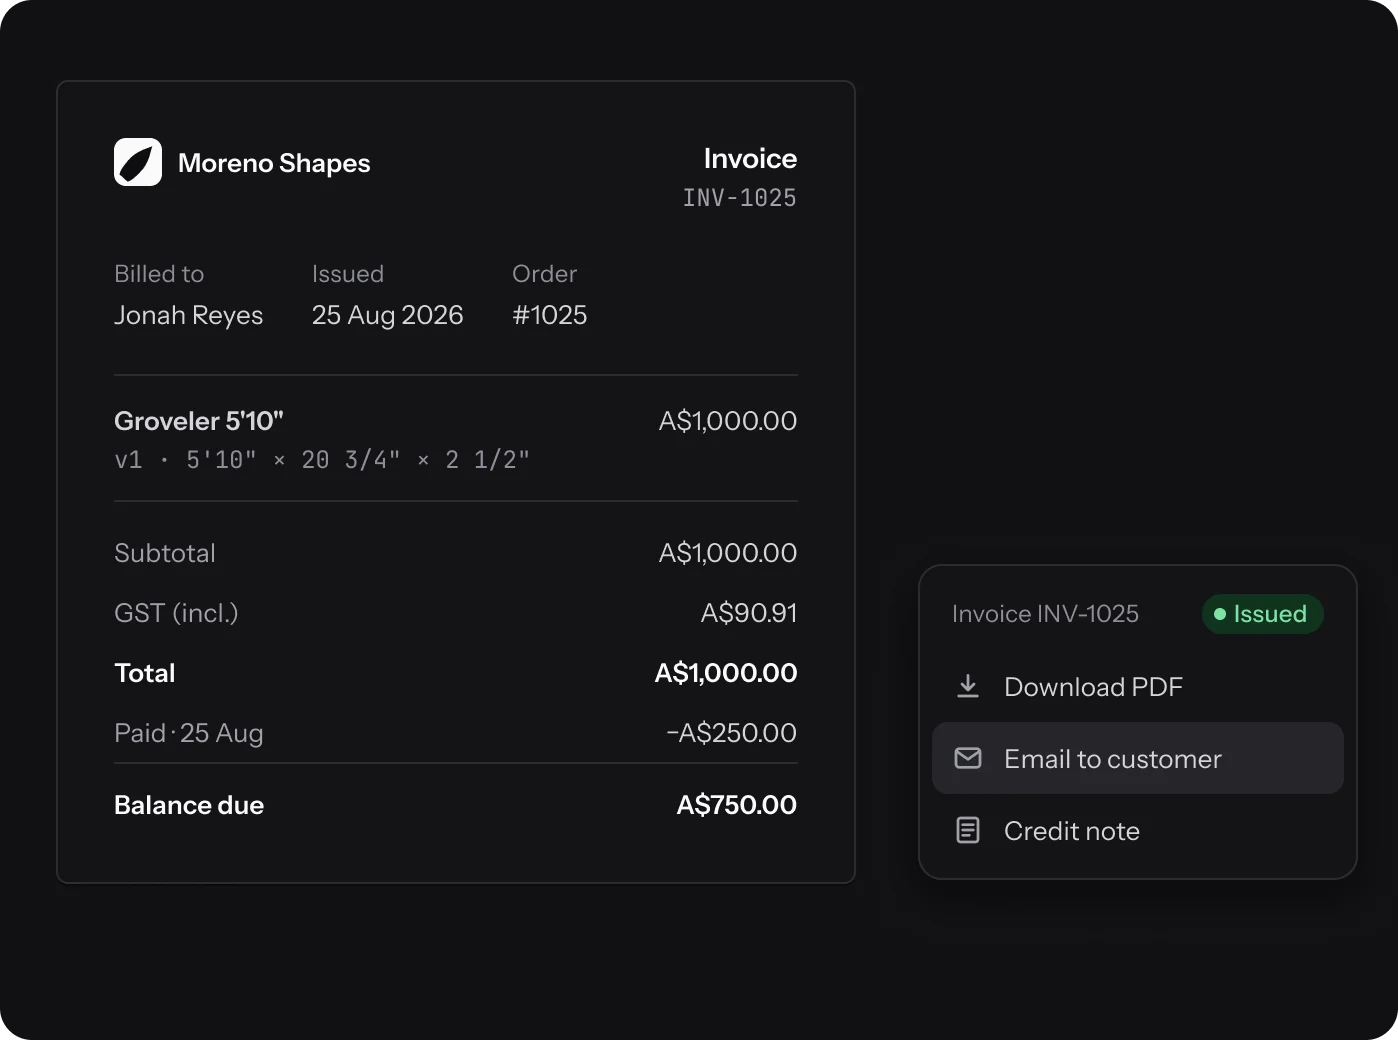Click the issued date '25 Aug 2026'
Image resolution: width=1398 pixels, height=1040 pixels.
(388, 315)
